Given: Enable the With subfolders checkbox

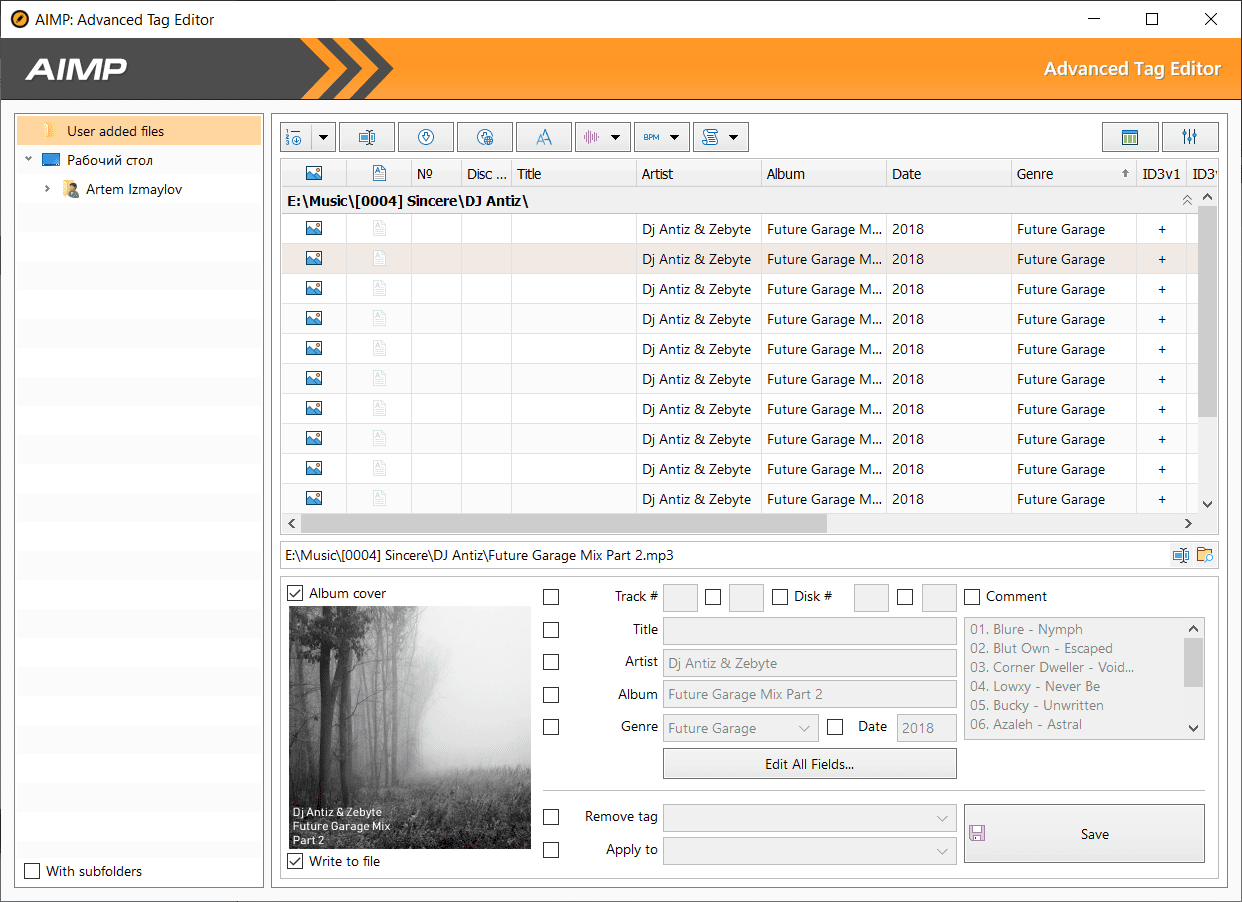Looking at the screenshot, I should pos(32,871).
